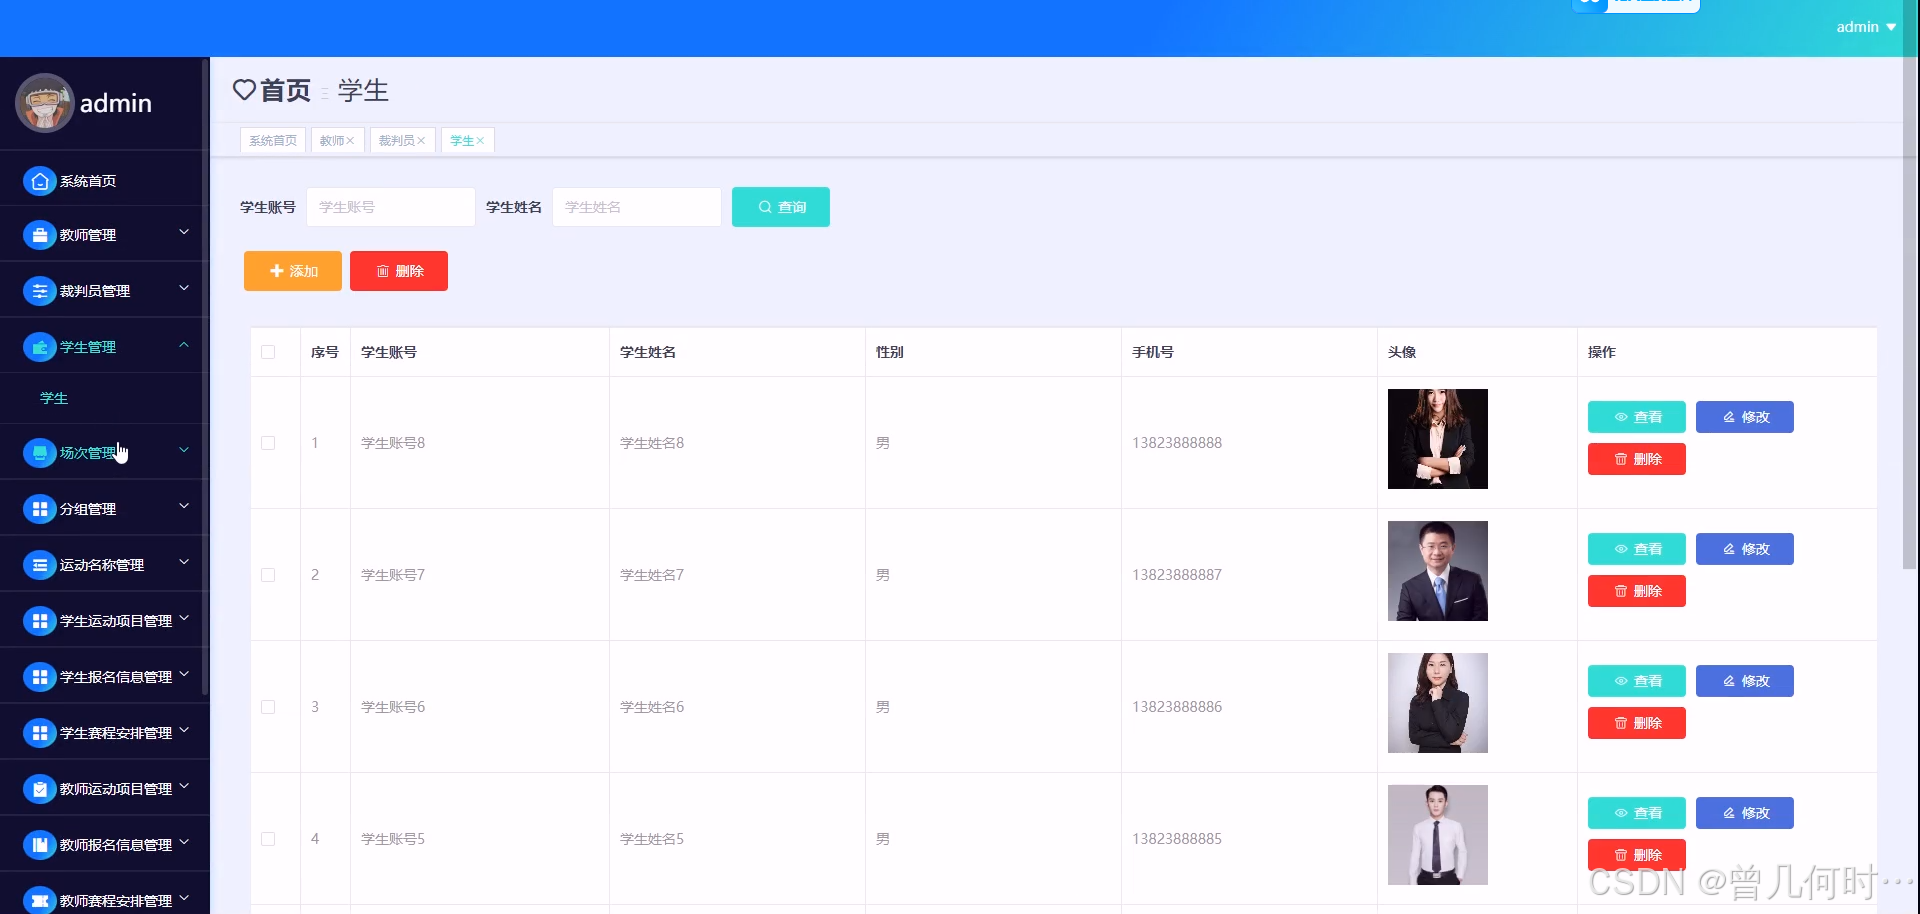Click the 查看 button for 学生账号8
This screenshot has height=914, width=1920.
pos(1636,417)
